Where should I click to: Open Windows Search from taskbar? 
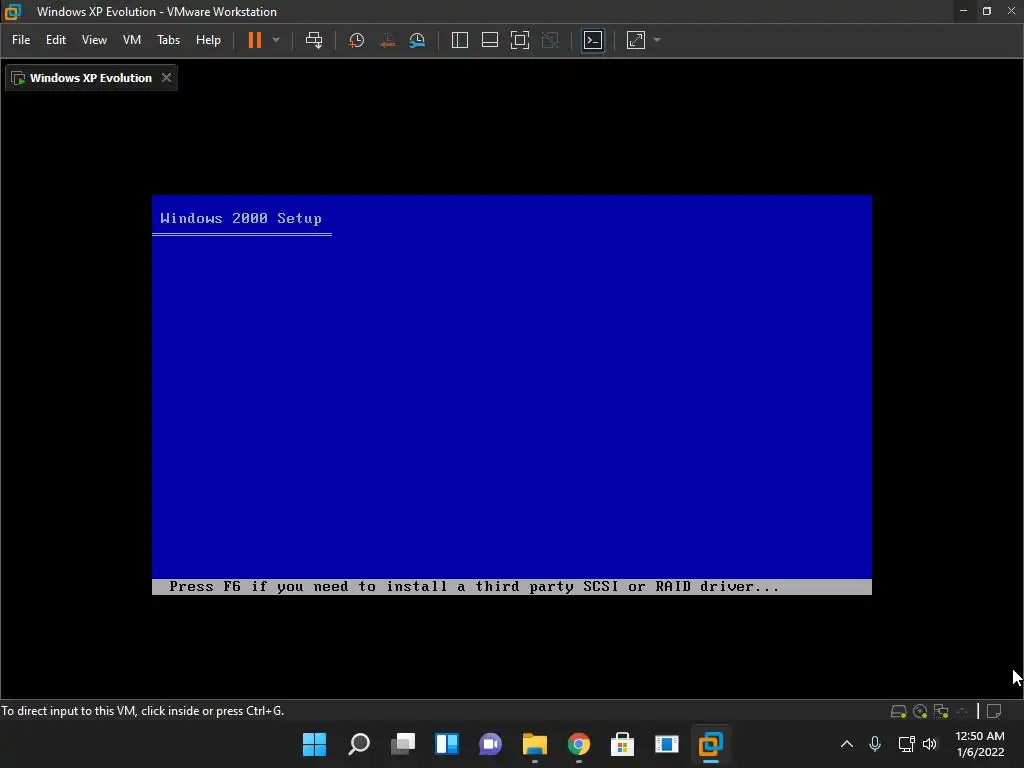tap(359, 744)
